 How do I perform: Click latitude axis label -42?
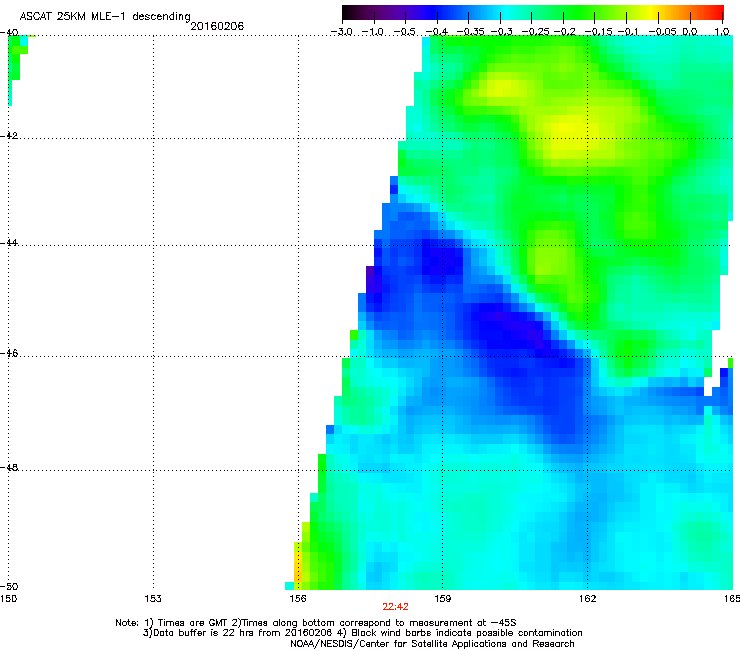tap(9, 135)
